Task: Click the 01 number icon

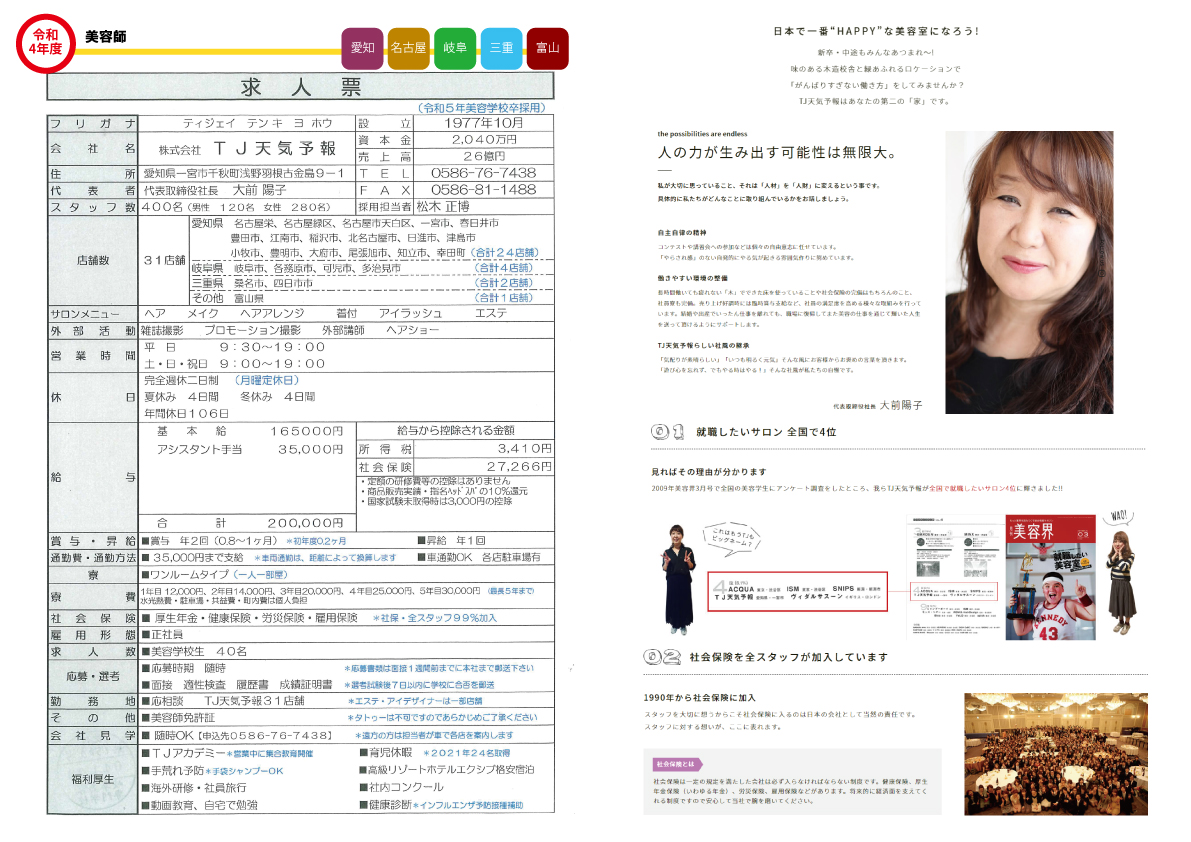Action: (x=668, y=432)
